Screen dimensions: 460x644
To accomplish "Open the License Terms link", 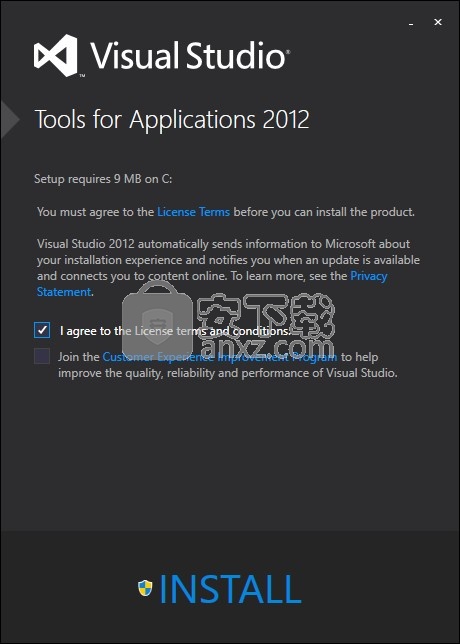I will 193,212.
